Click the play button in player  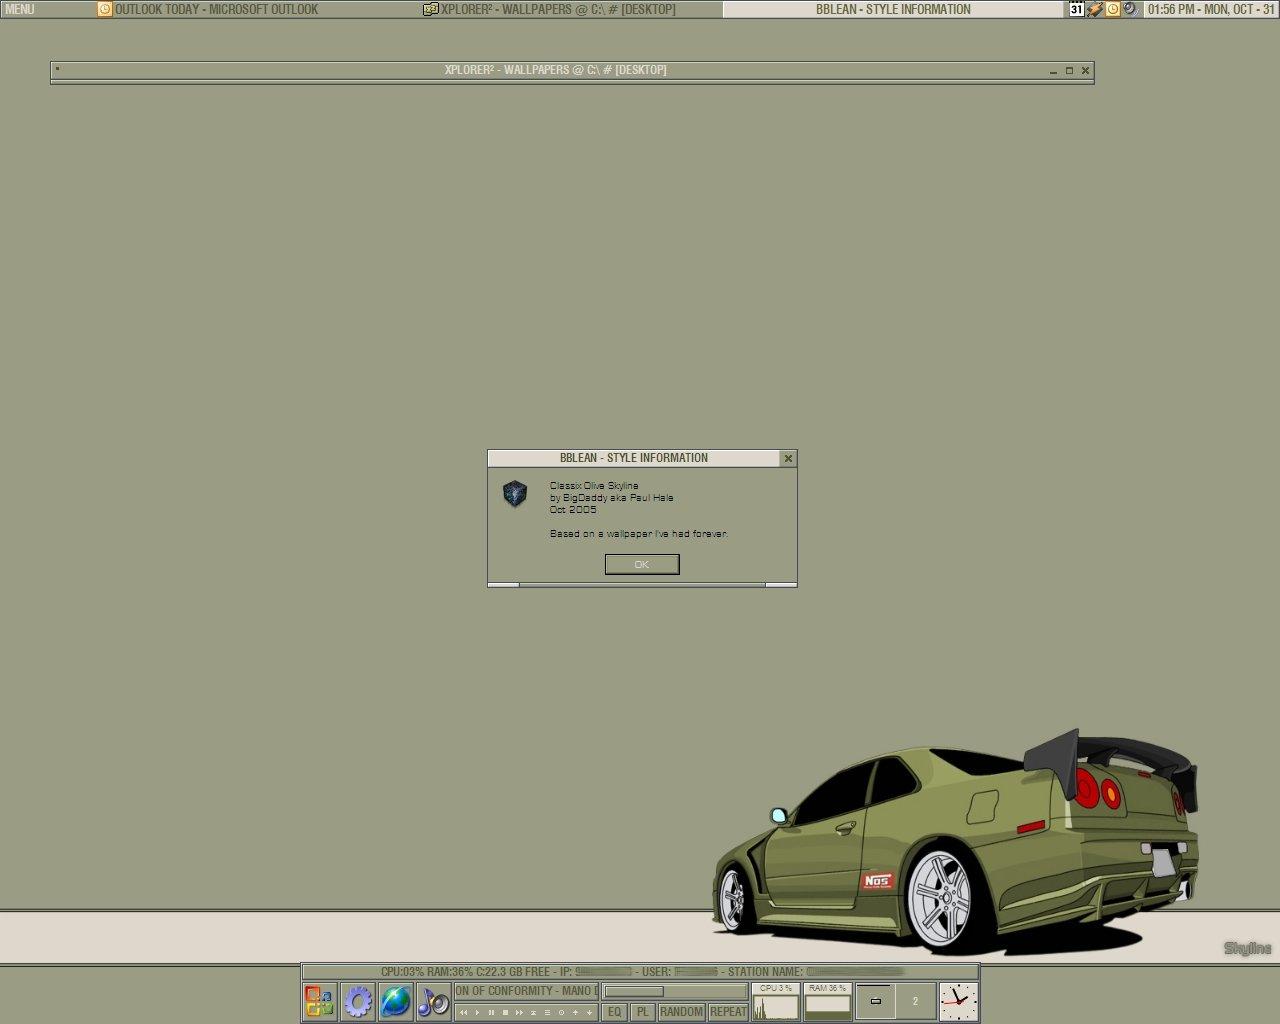(x=478, y=1012)
